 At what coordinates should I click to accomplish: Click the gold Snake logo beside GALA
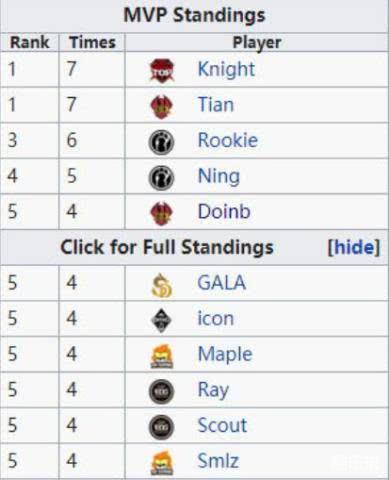pyautogui.click(x=162, y=285)
